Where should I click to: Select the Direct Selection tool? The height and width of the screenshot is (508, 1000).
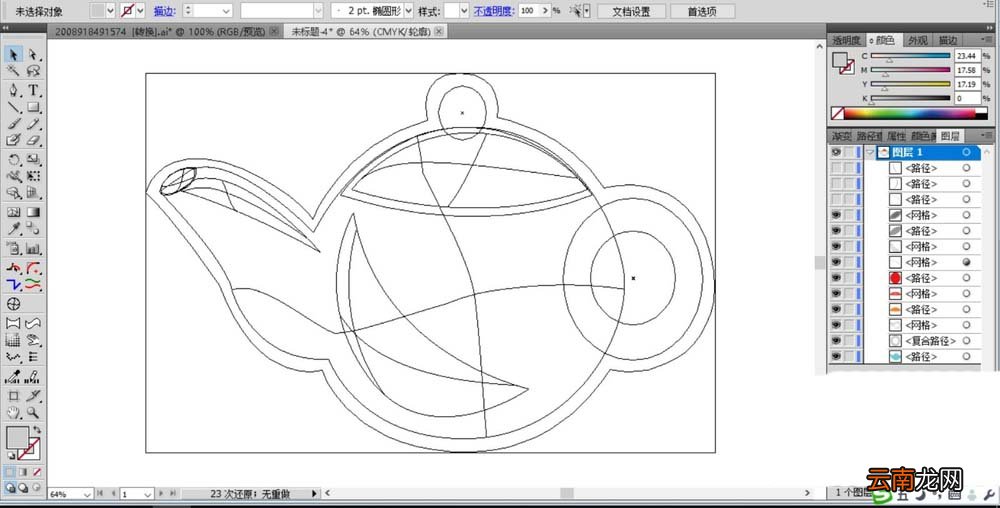pos(33,55)
